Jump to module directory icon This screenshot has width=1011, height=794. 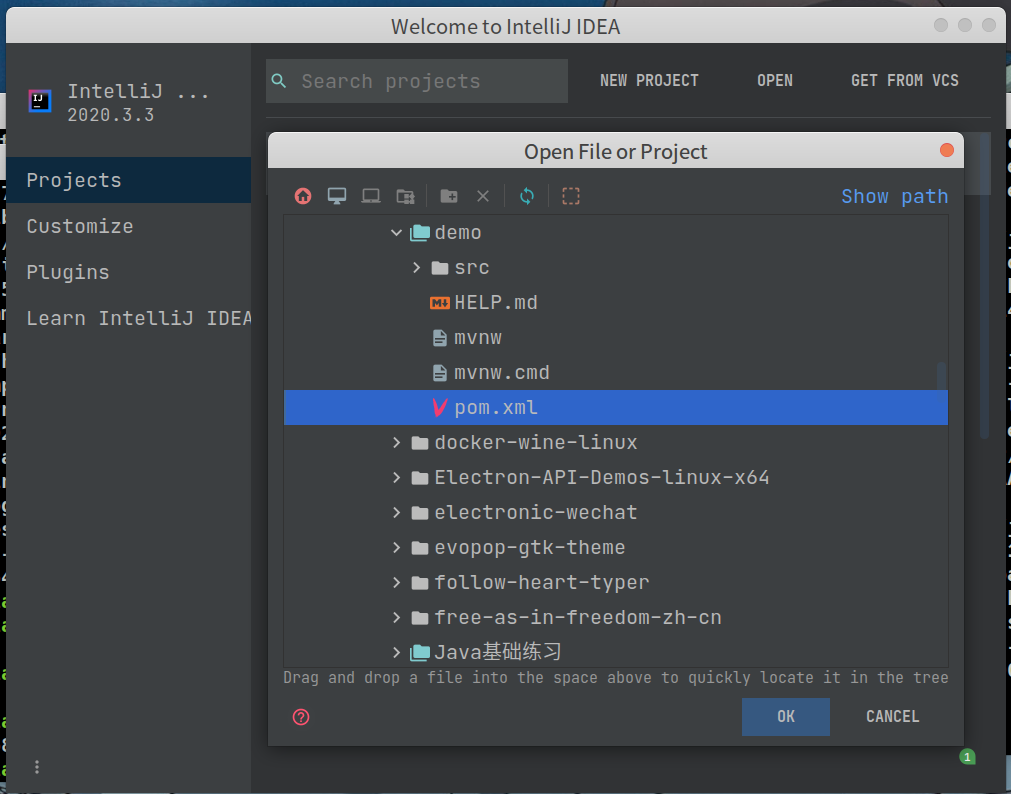(406, 196)
